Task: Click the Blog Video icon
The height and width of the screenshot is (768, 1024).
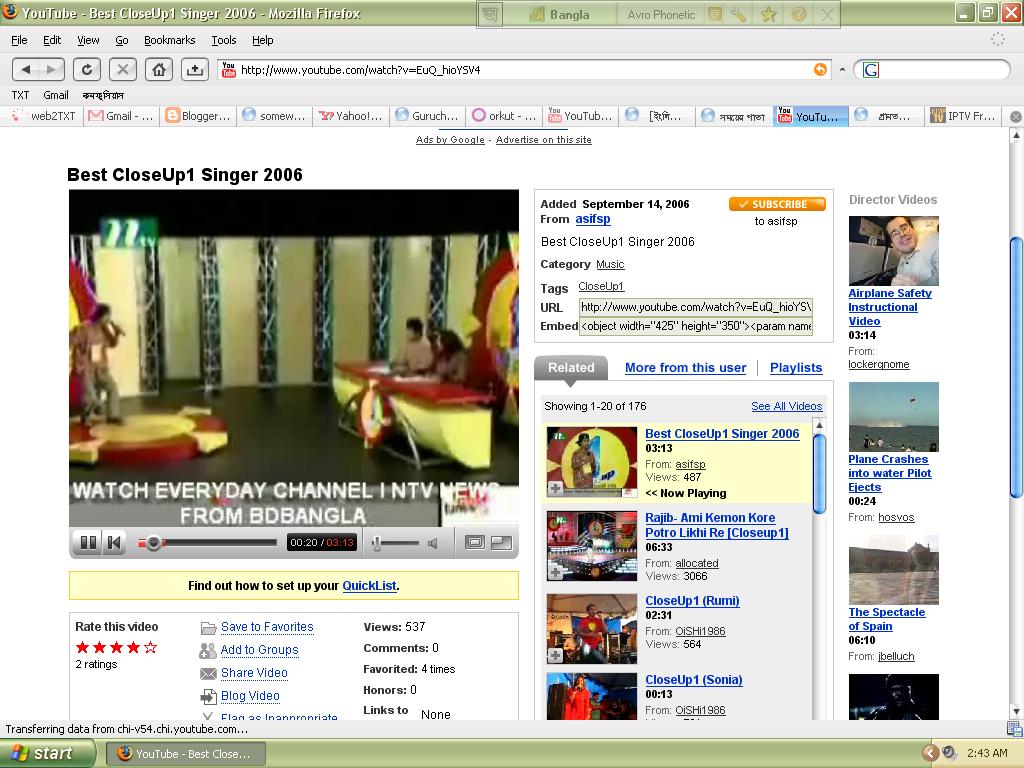Action: pos(208,696)
